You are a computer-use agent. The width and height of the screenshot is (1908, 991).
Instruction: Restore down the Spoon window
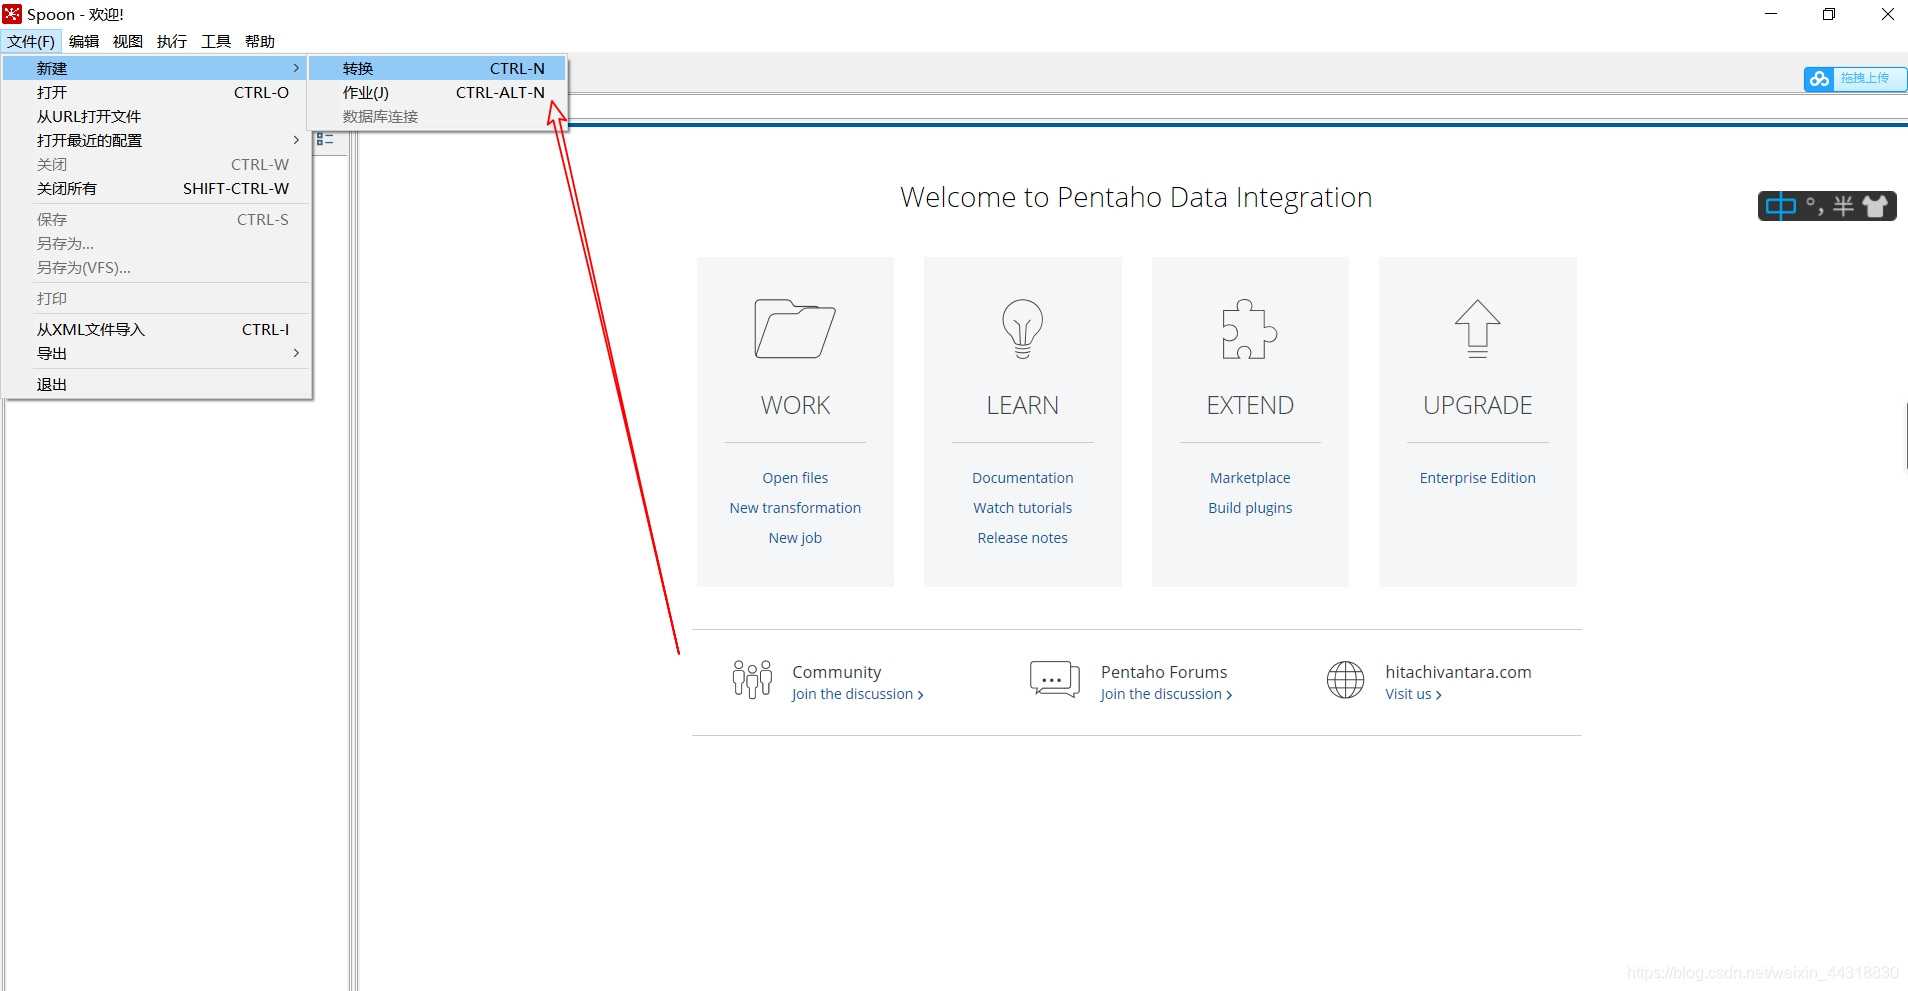[x=1829, y=14]
